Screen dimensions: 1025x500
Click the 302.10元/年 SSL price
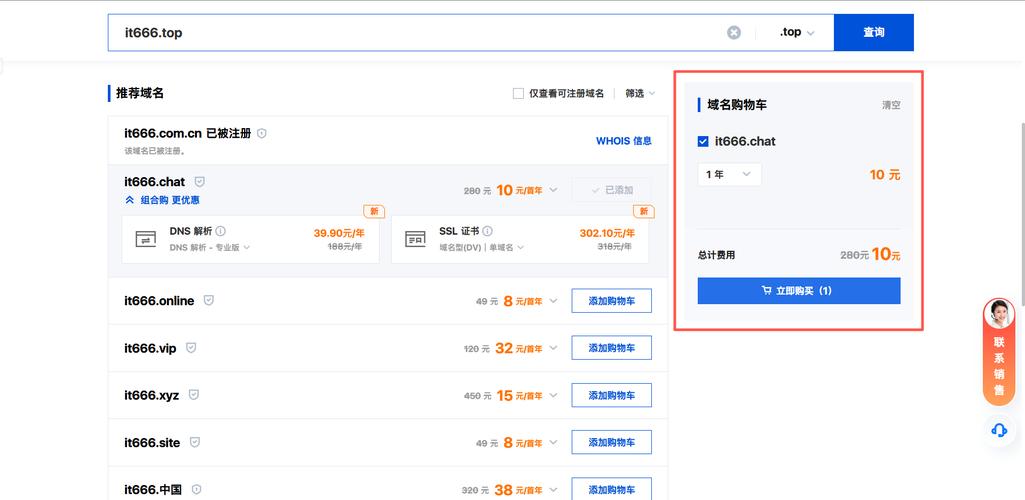(607, 233)
